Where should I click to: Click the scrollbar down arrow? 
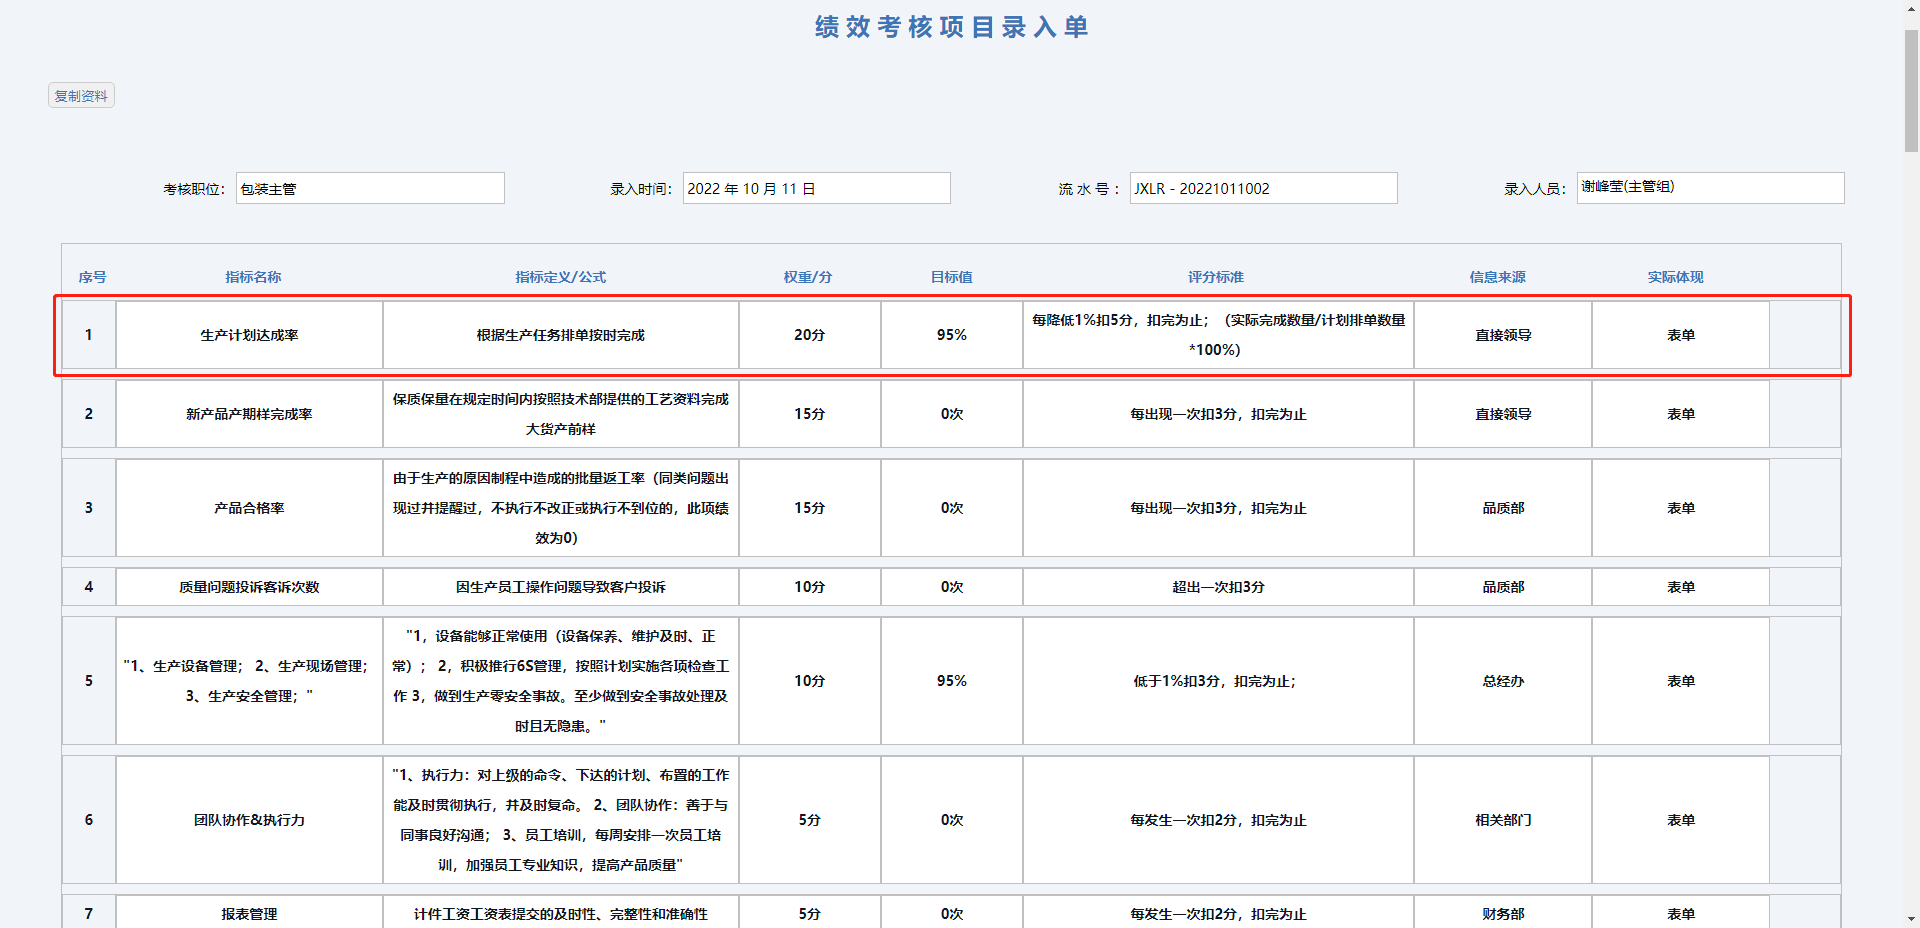click(x=1911, y=919)
